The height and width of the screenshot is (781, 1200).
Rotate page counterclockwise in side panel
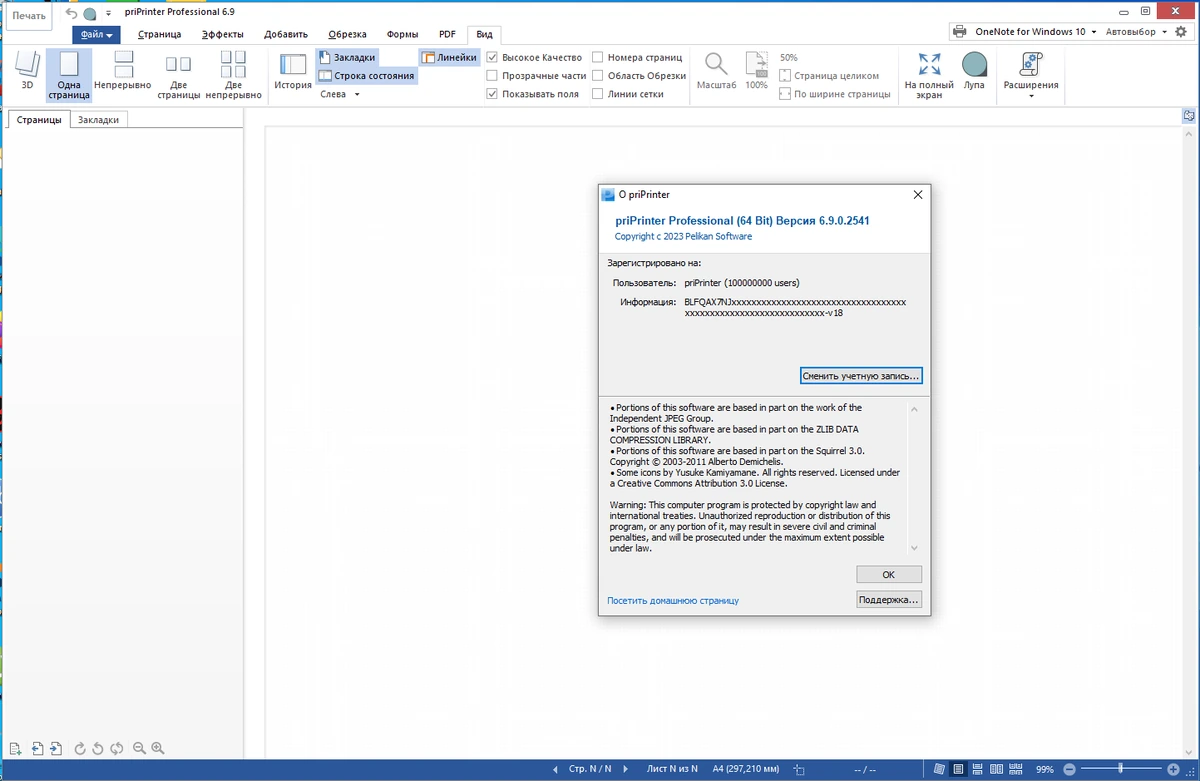point(98,748)
